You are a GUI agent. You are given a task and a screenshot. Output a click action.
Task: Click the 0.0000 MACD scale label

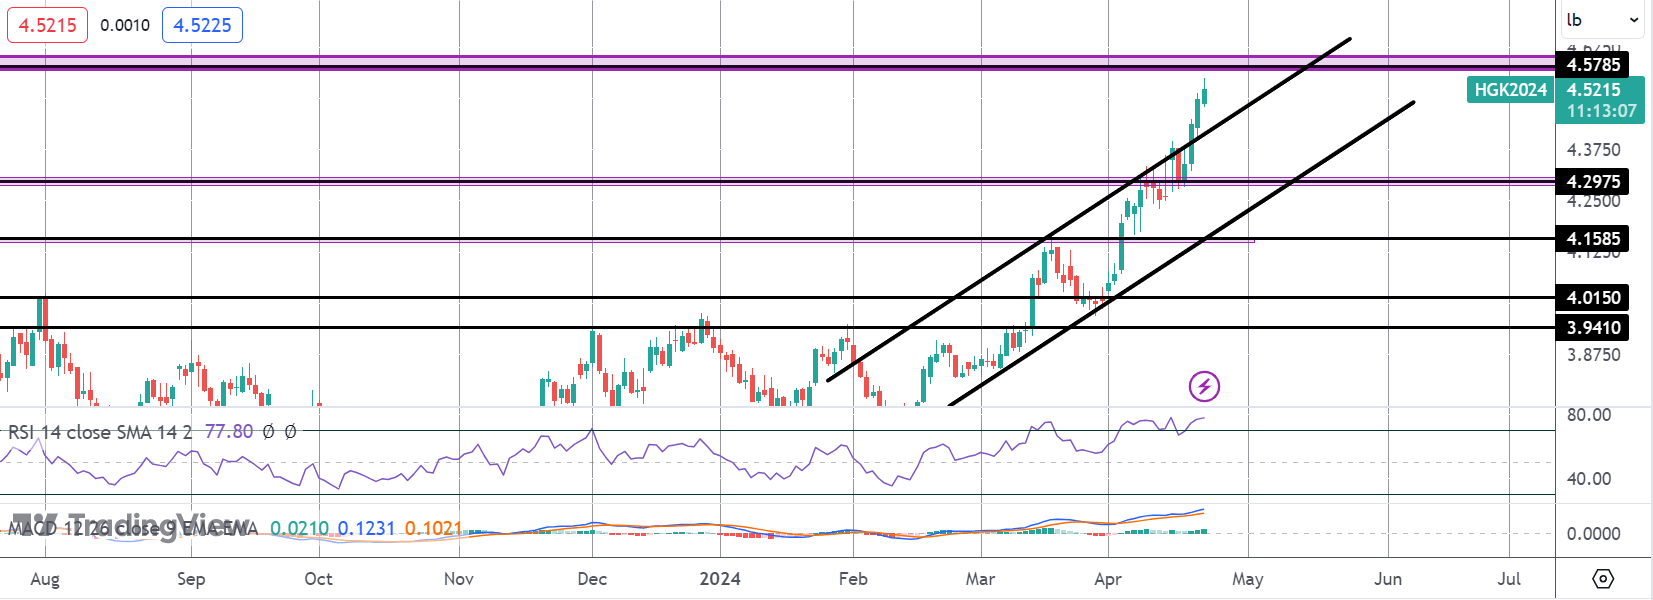[1594, 534]
